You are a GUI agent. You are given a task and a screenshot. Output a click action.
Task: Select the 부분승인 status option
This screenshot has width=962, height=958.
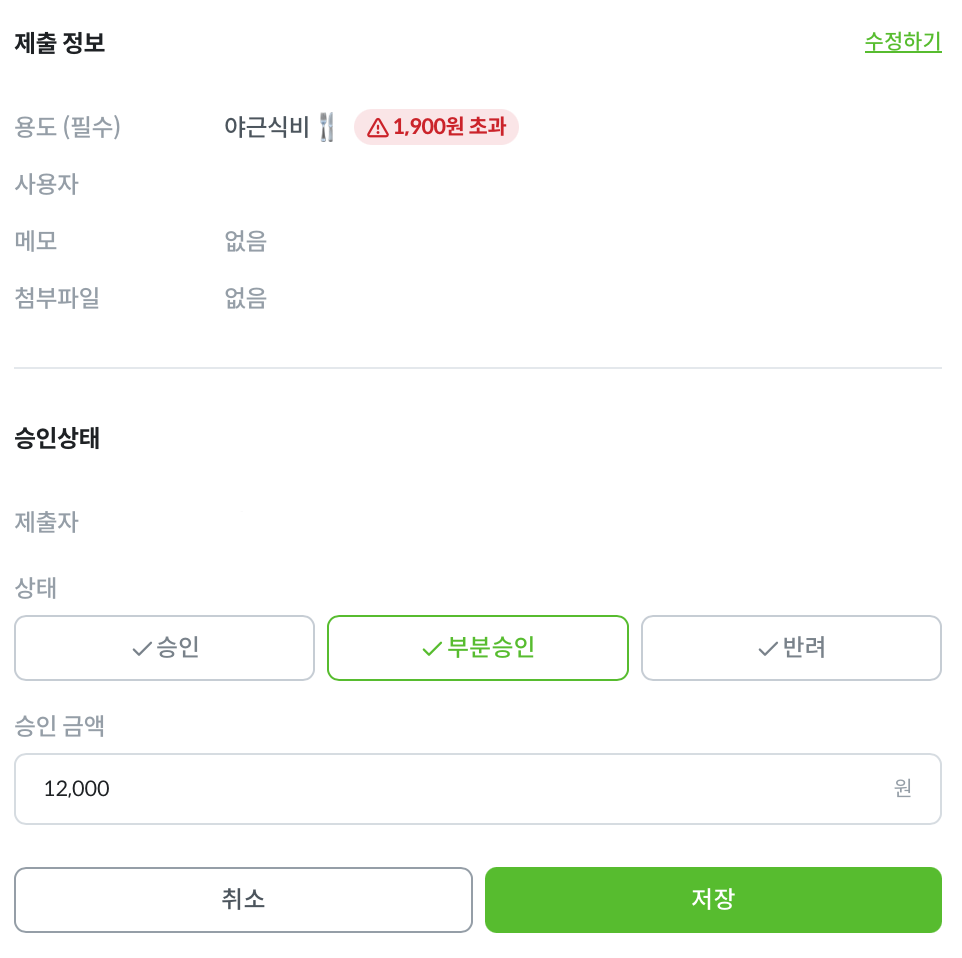(478, 648)
